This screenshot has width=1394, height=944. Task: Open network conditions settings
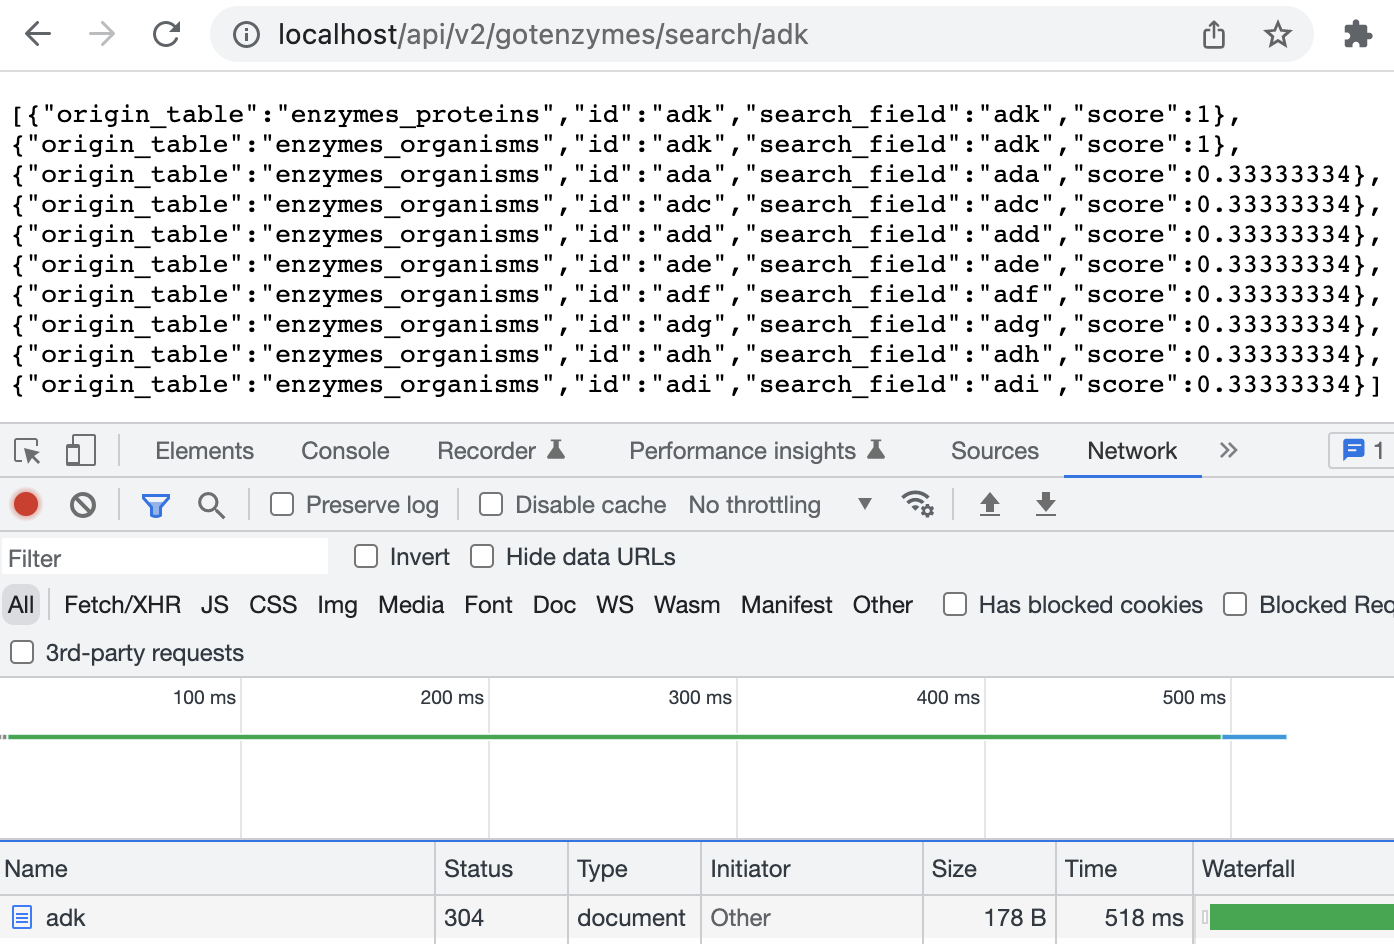(919, 504)
